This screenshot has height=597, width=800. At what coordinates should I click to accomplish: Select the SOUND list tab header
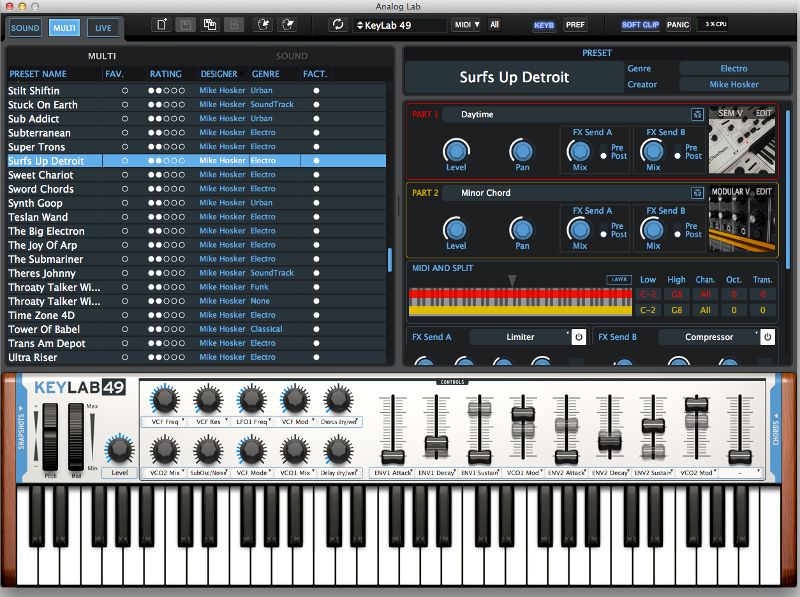[291, 56]
